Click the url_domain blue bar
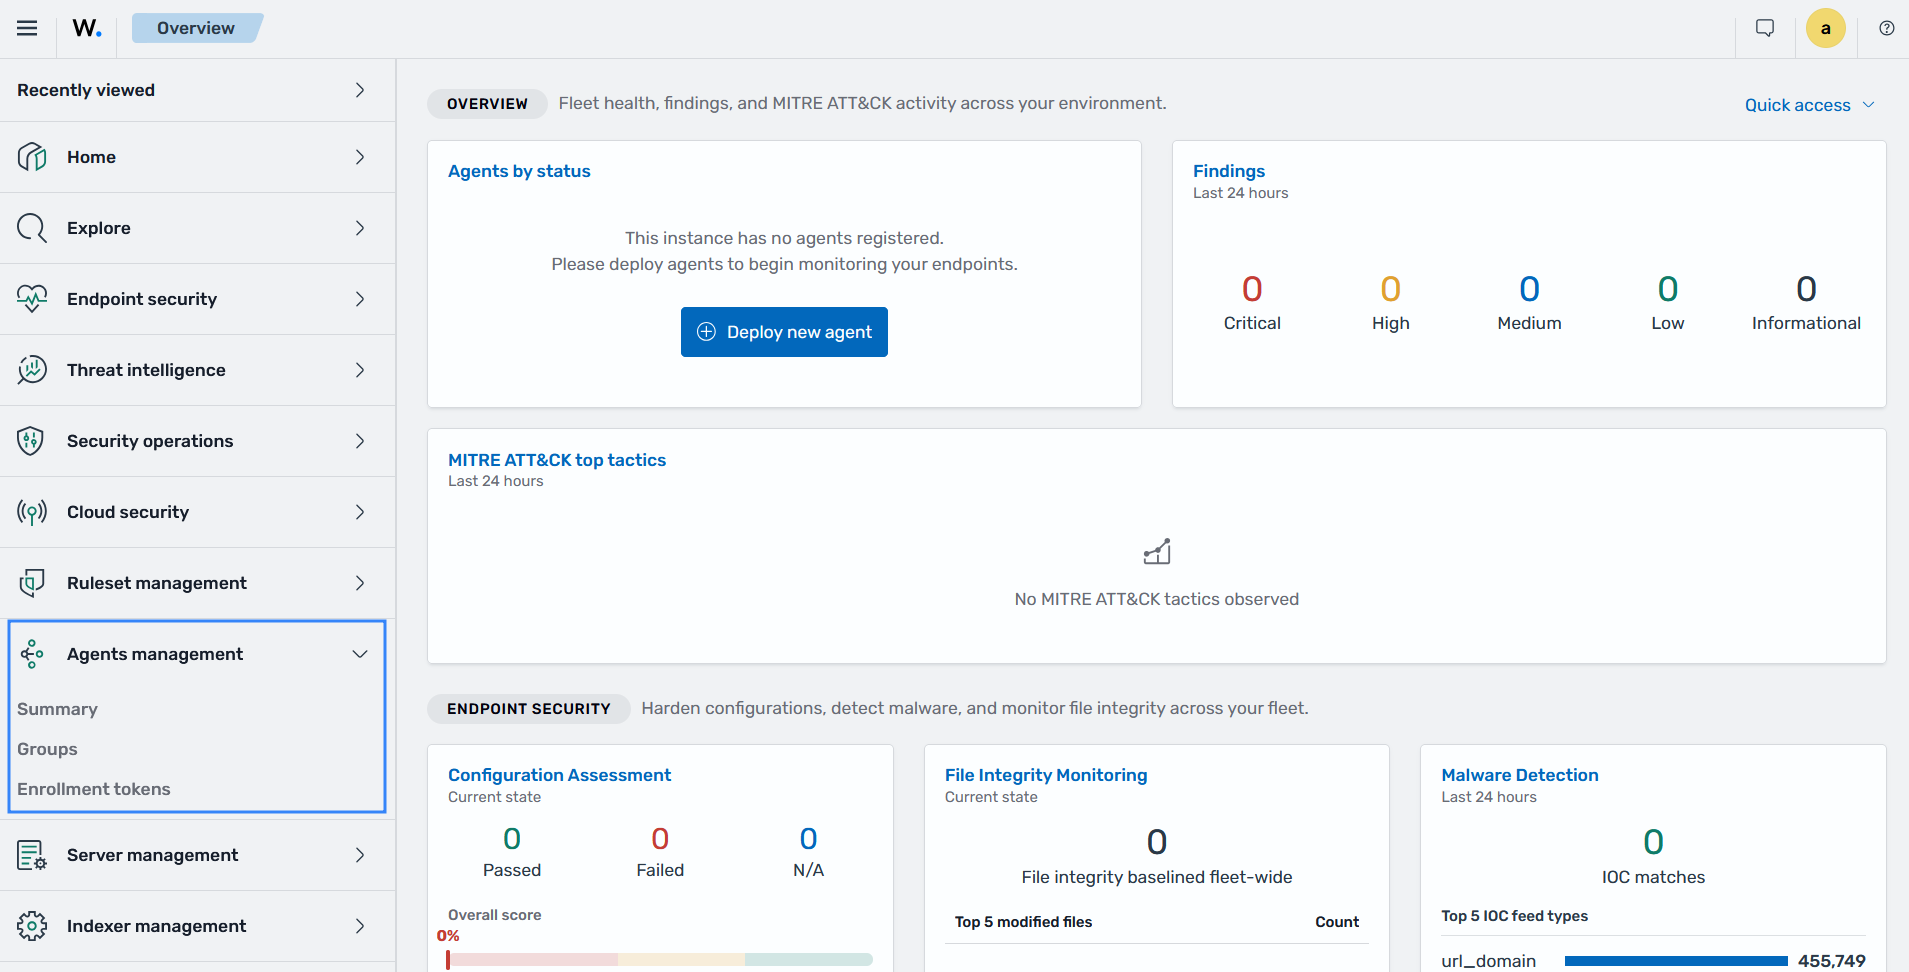 click(x=1676, y=961)
